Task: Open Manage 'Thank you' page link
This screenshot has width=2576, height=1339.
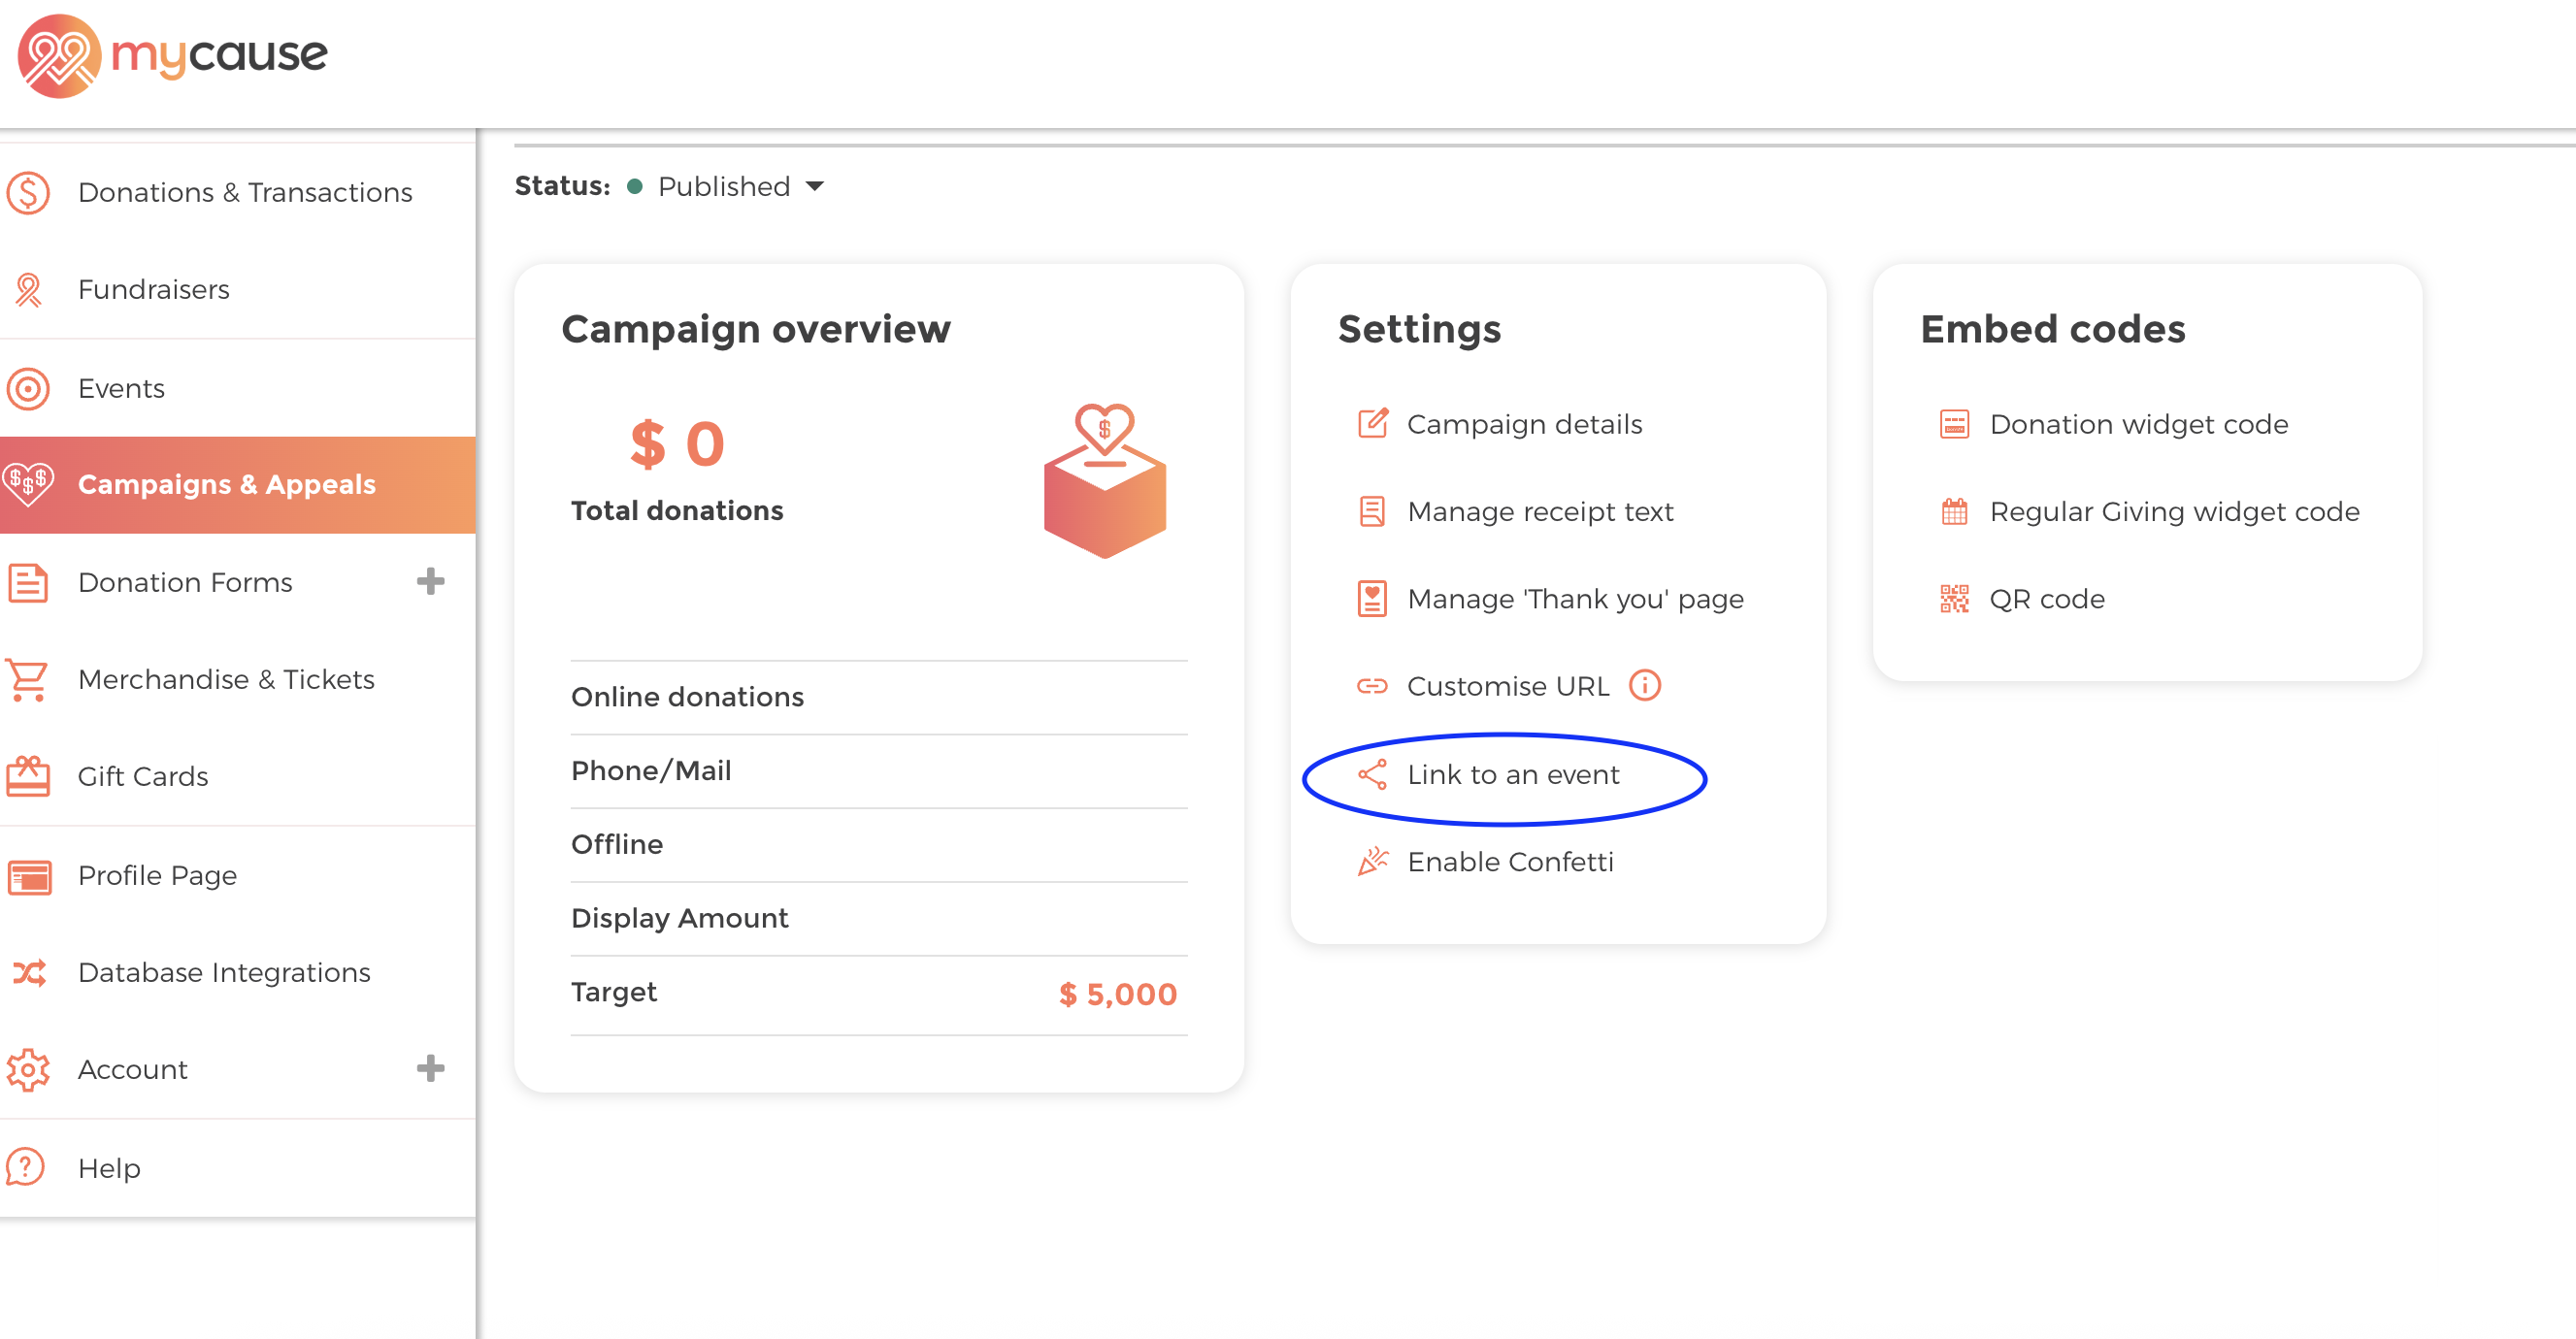Action: pos(1574,599)
